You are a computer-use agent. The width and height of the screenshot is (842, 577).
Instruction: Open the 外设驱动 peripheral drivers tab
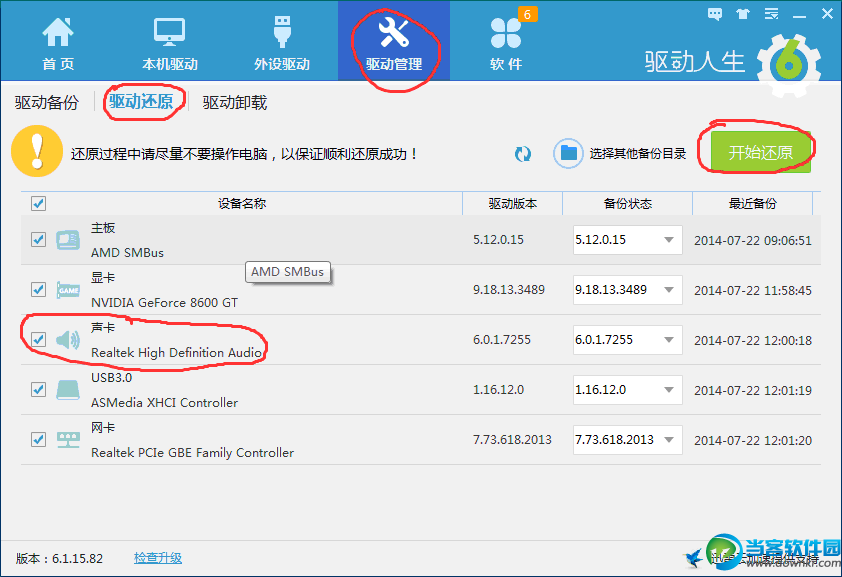click(x=282, y=43)
